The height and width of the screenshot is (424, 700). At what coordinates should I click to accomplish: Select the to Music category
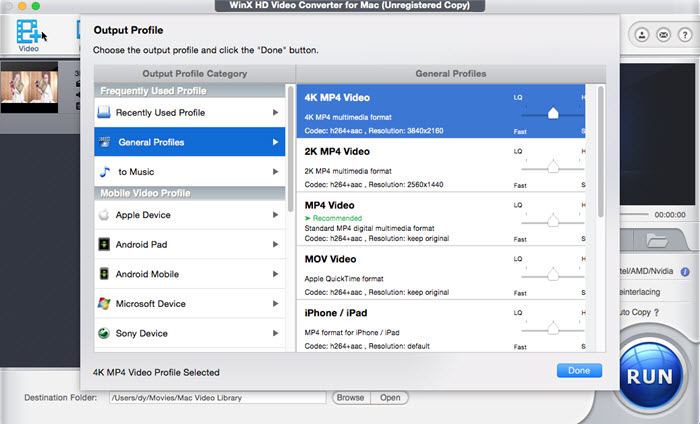pos(190,171)
